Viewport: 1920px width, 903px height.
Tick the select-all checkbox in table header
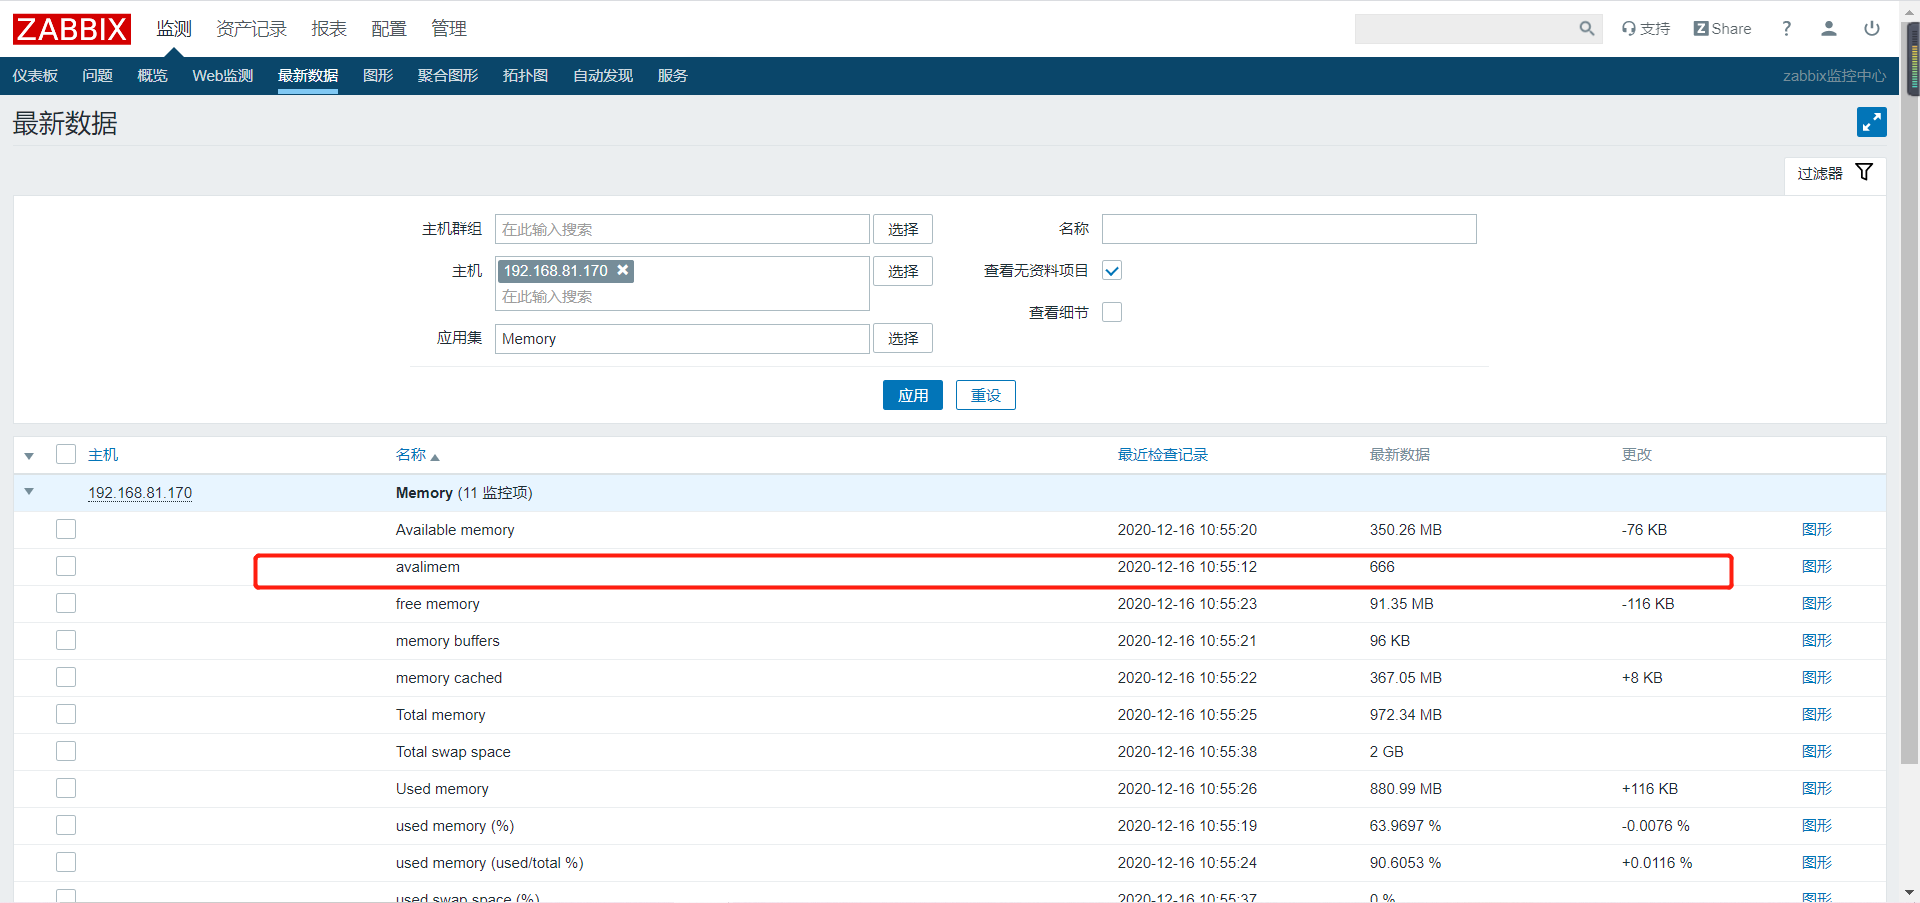[x=66, y=454]
